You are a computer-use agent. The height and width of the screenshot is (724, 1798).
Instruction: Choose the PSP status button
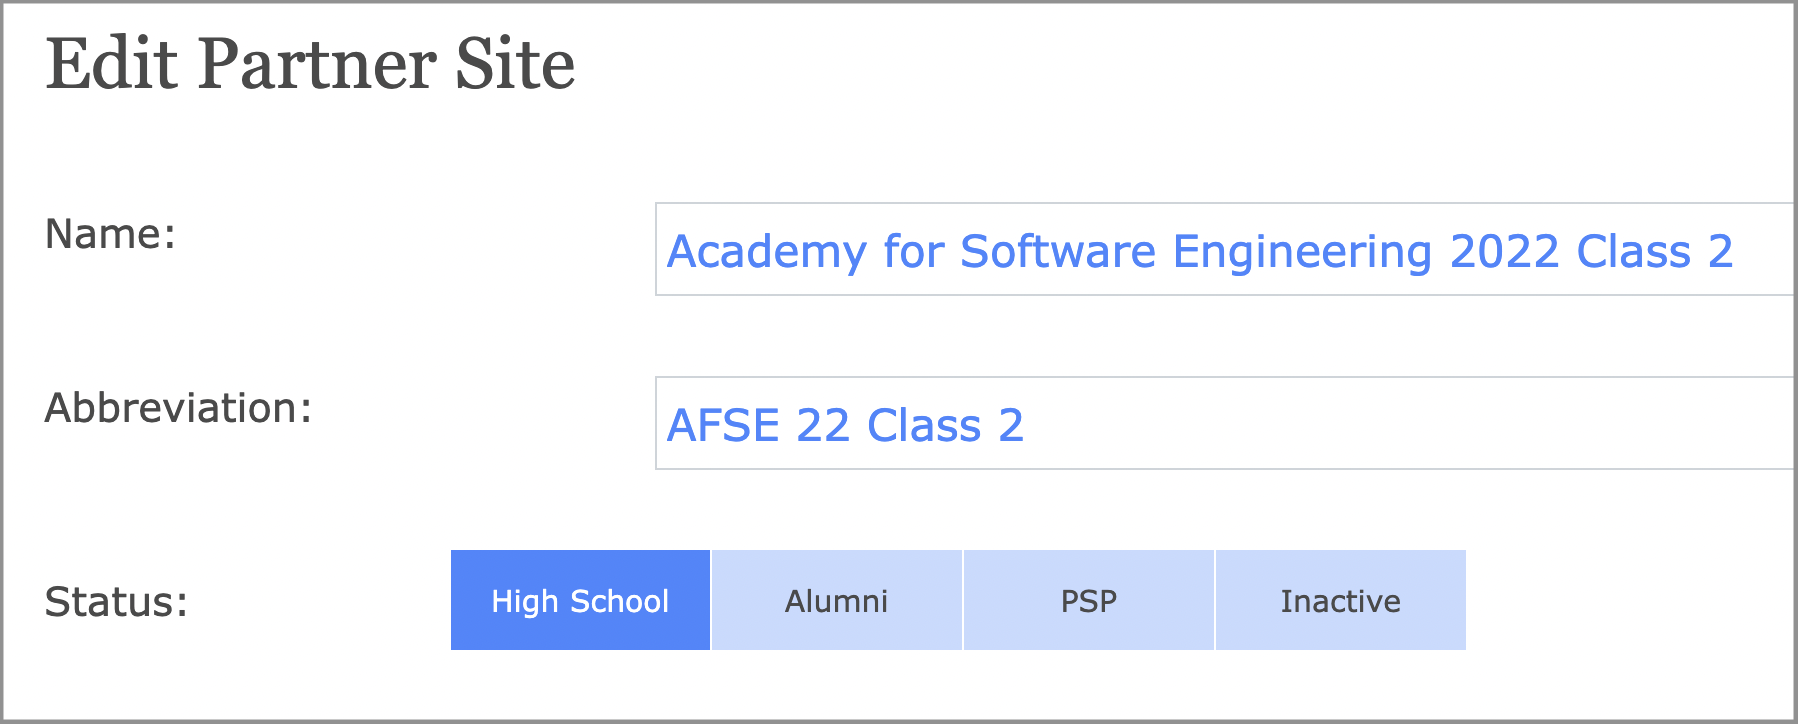(1088, 600)
